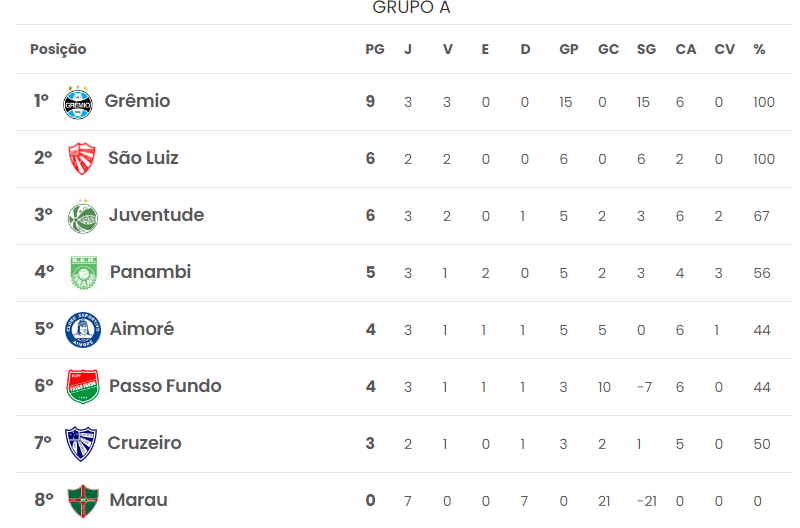Sort by the PG column header
The width and height of the screenshot is (800, 528).
(x=374, y=49)
